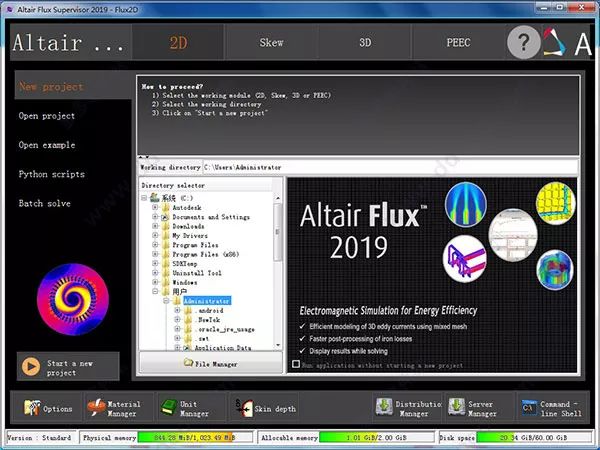The image size is (600, 450).
Task: Open the Server Manager
Action: pyautogui.click(x=470, y=407)
